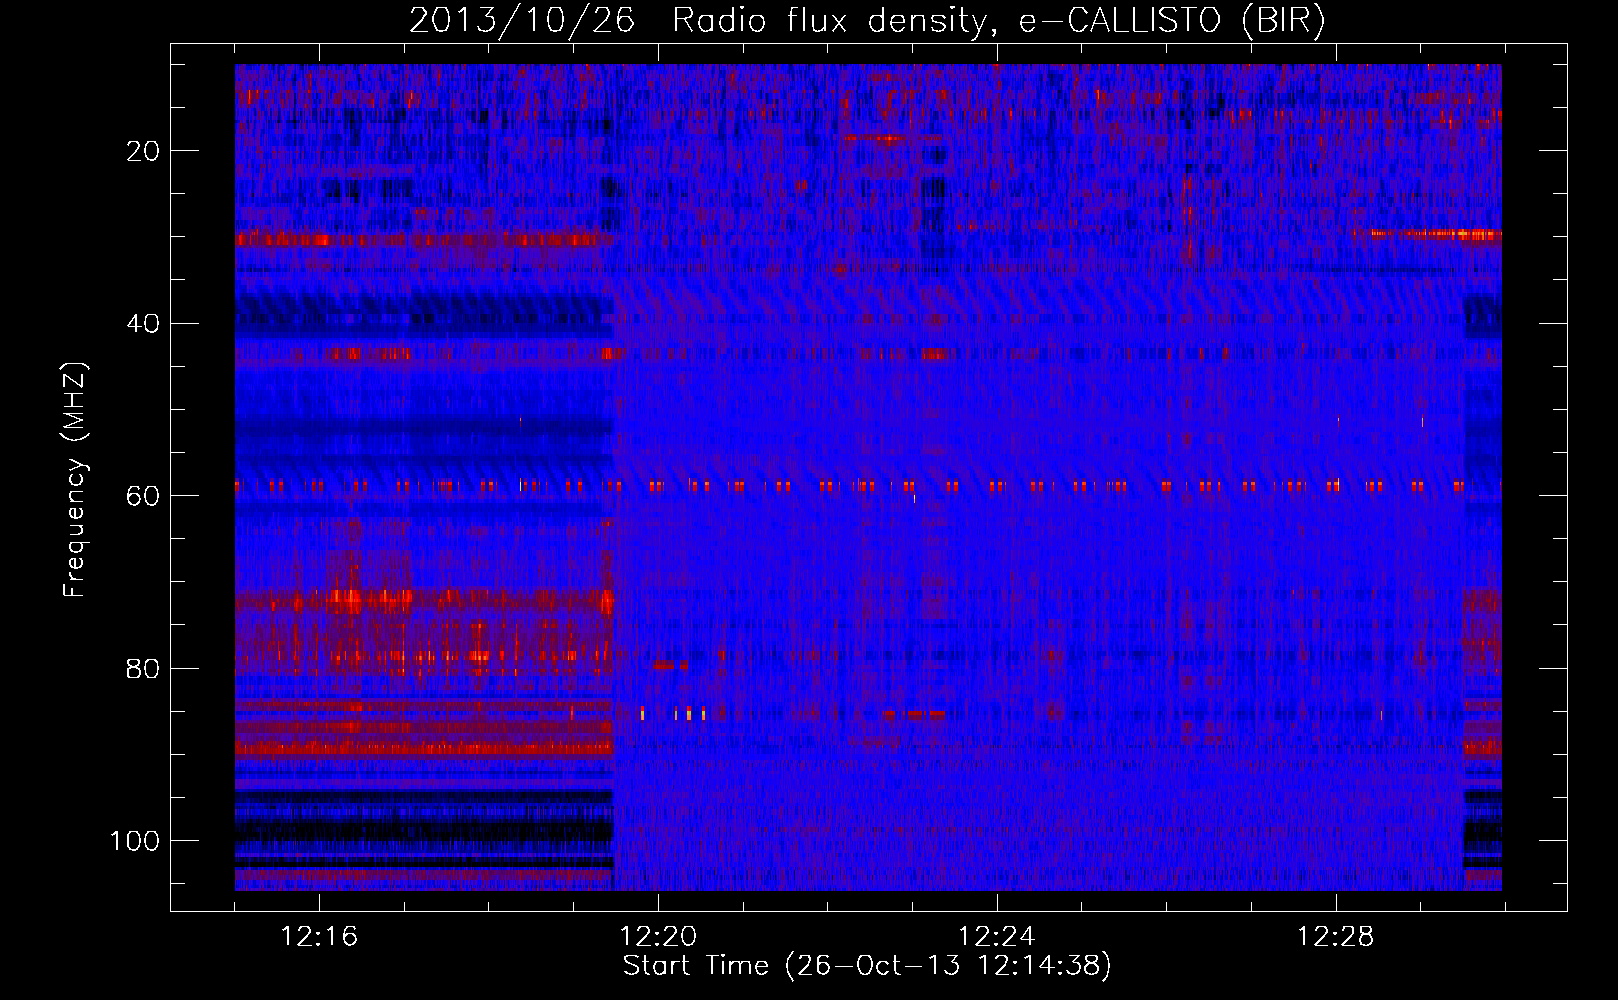This screenshot has height=1000, width=1618.
Task: Click the frequency tick label 100
Action: tap(135, 841)
